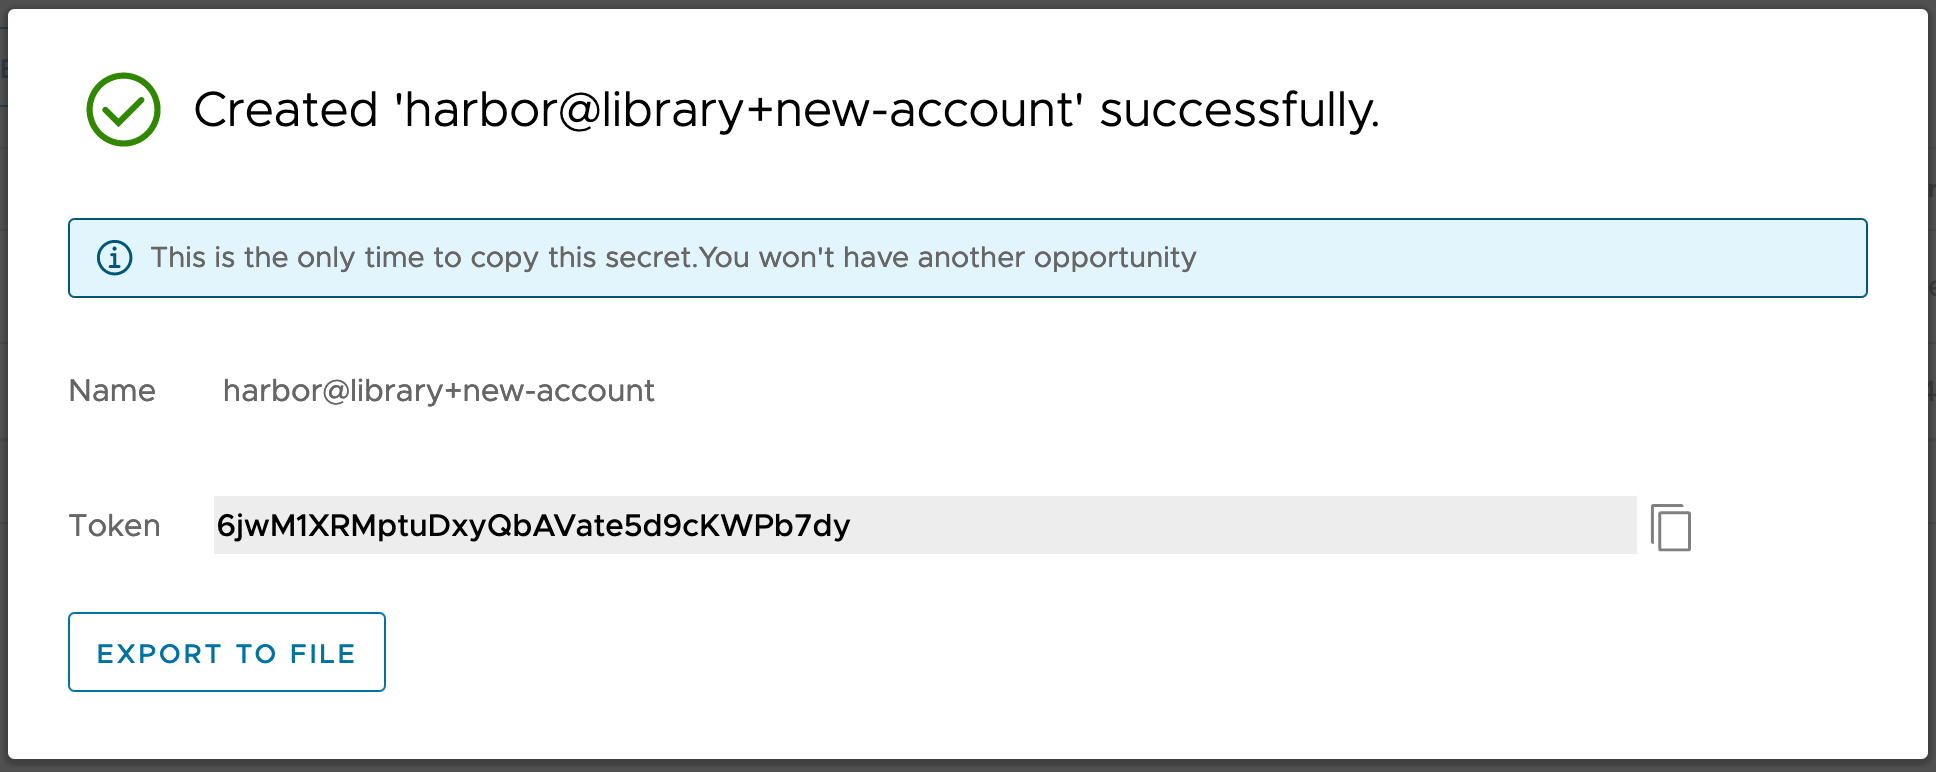Click the copy-to-clipboard icon beside the token
This screenshot has width=1936, height=772.
[x=1671, y=527]
